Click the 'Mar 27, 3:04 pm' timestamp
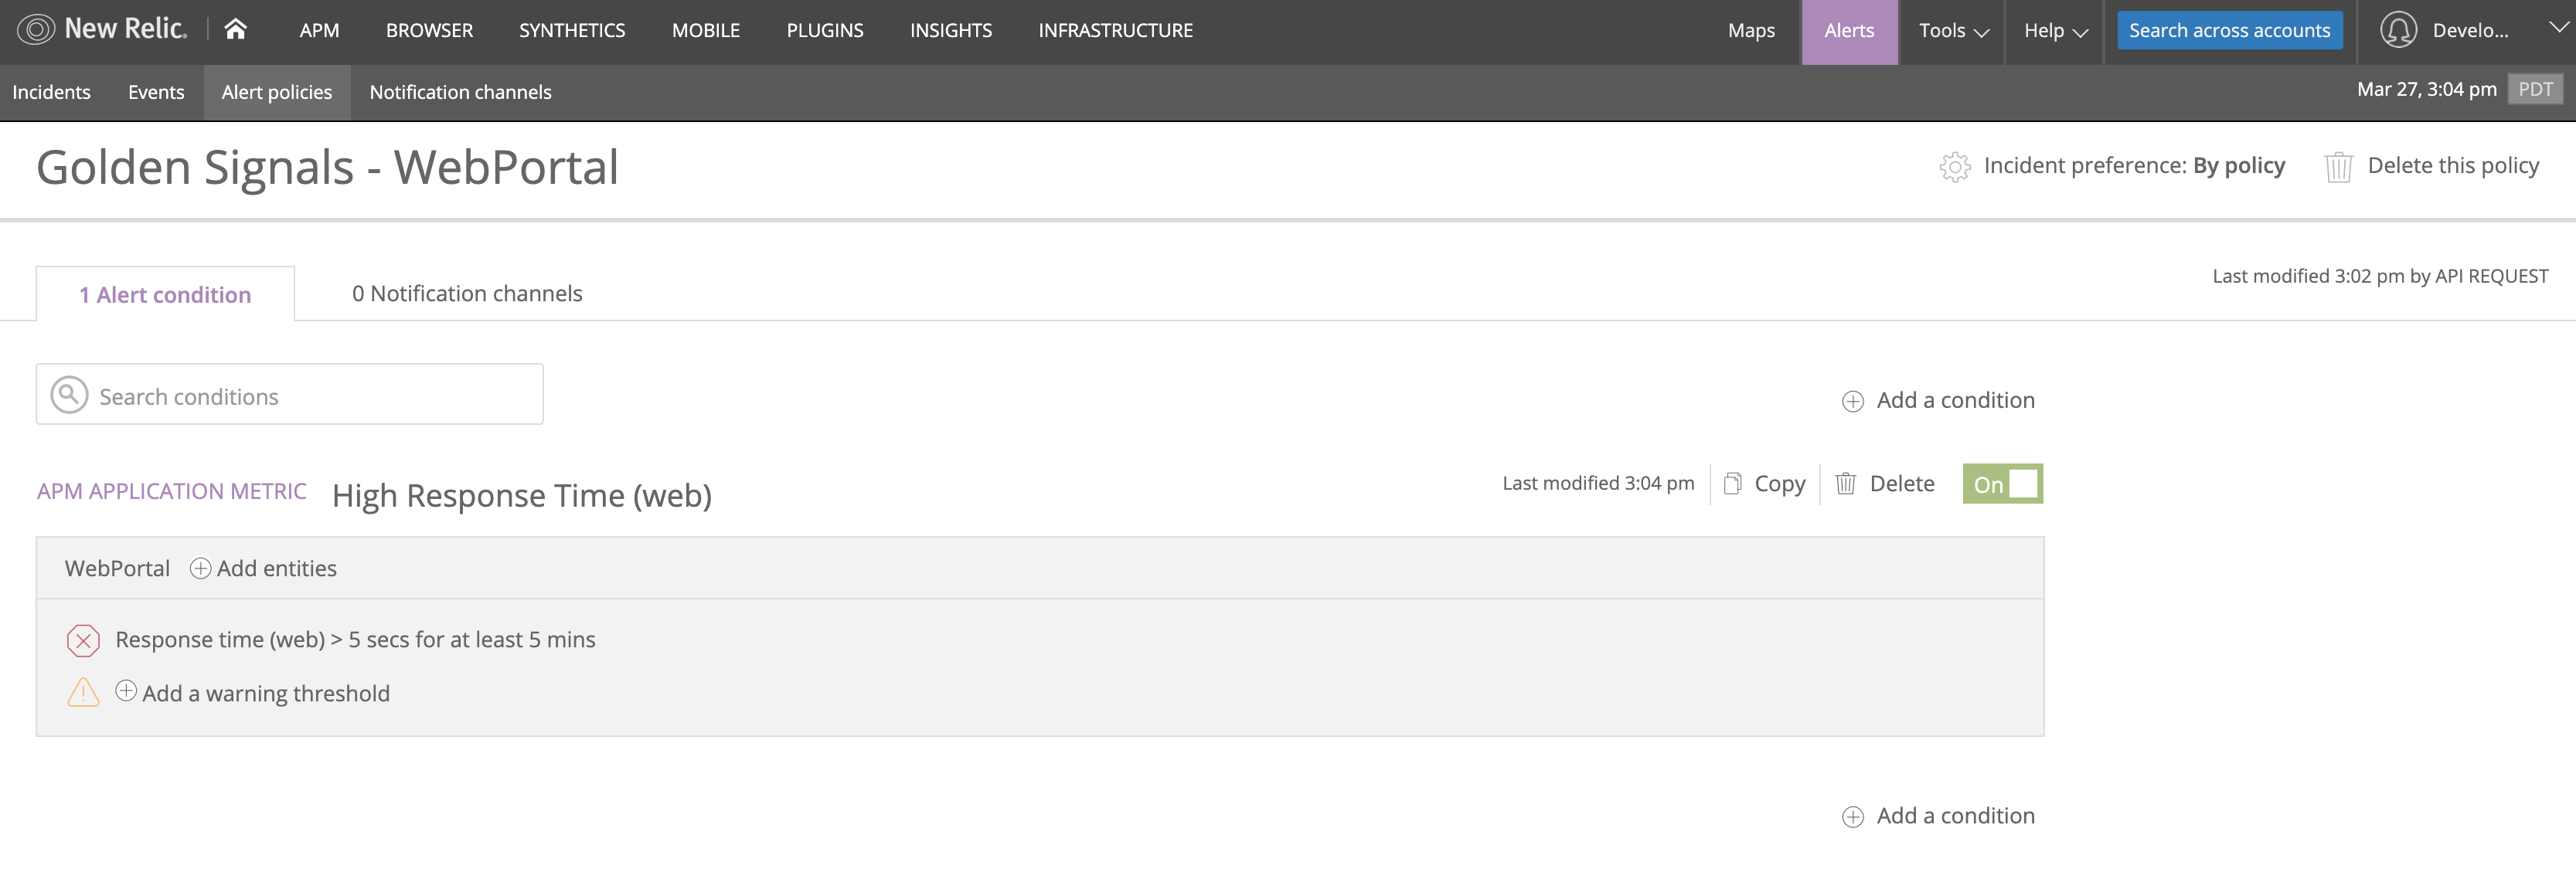This screenshot has height=869, width=2576. click(x=2426, y=89)
